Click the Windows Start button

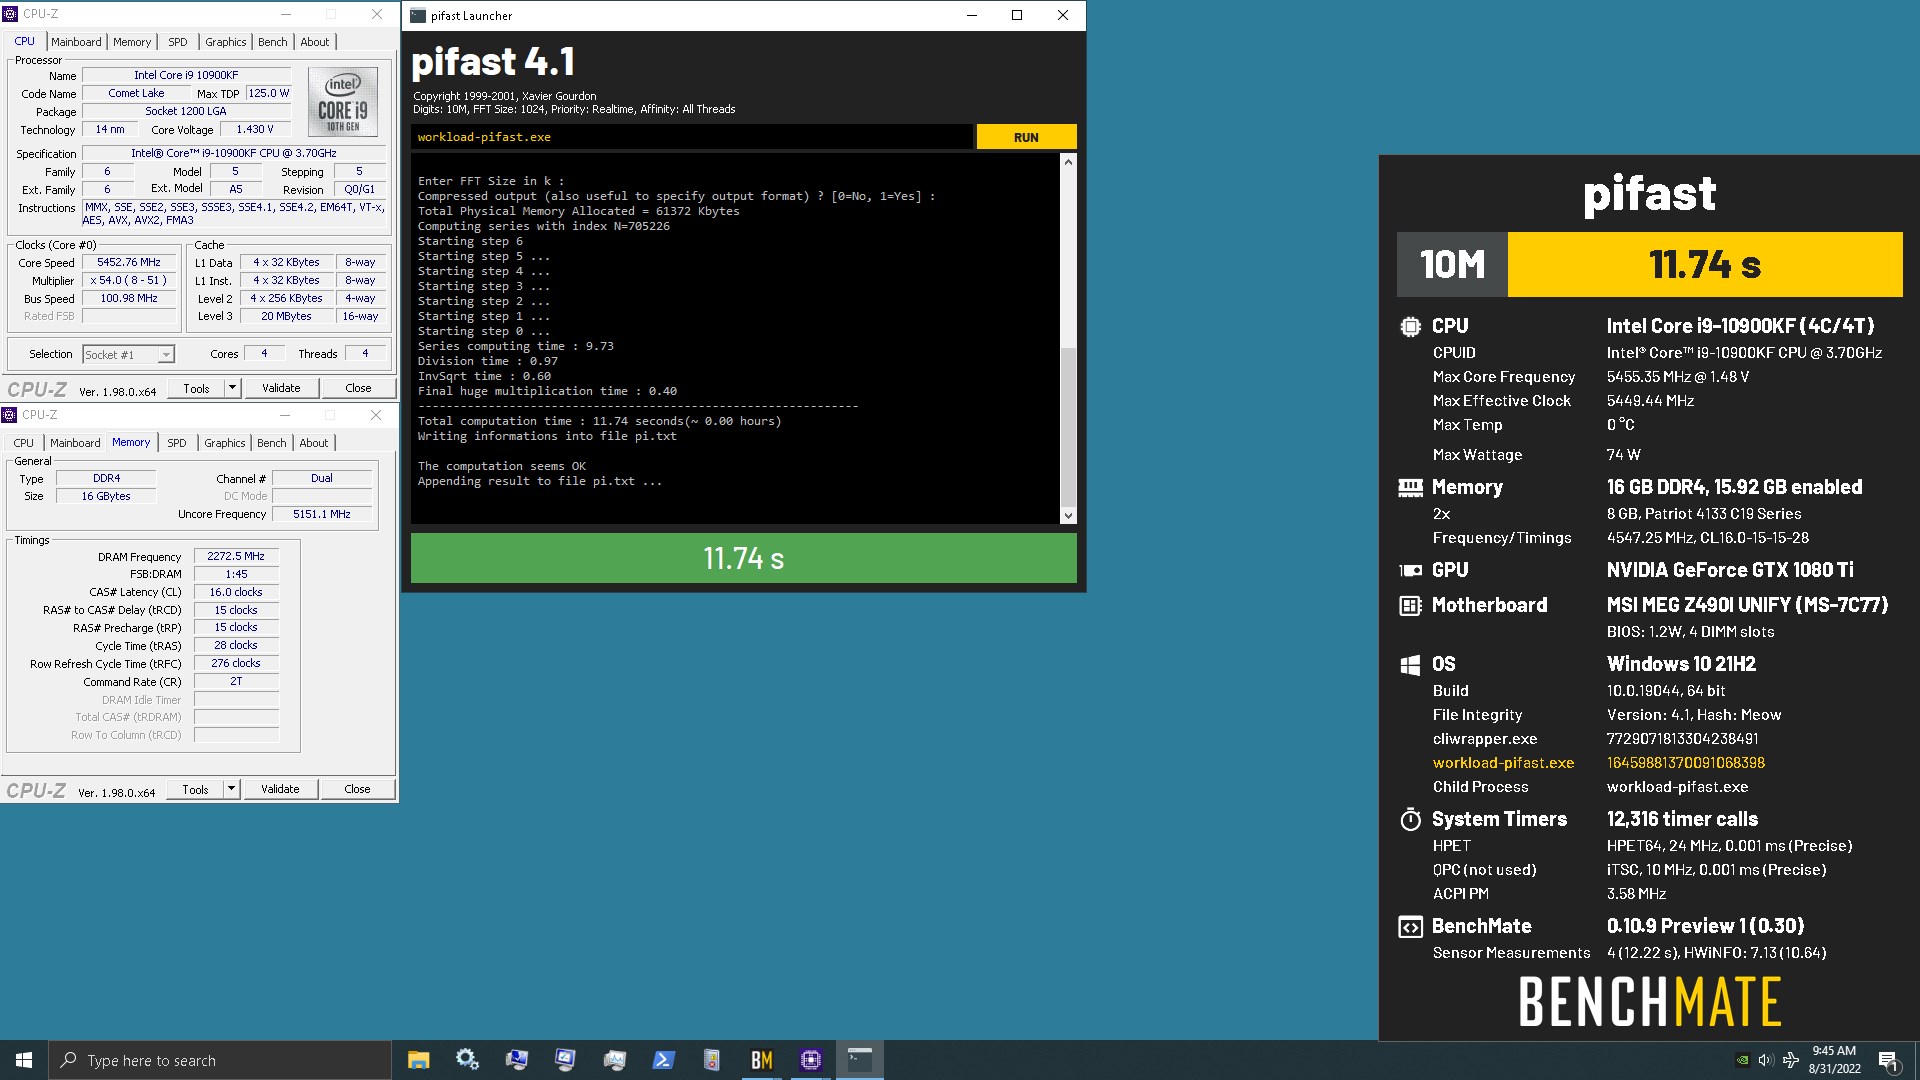point(24,1060)
